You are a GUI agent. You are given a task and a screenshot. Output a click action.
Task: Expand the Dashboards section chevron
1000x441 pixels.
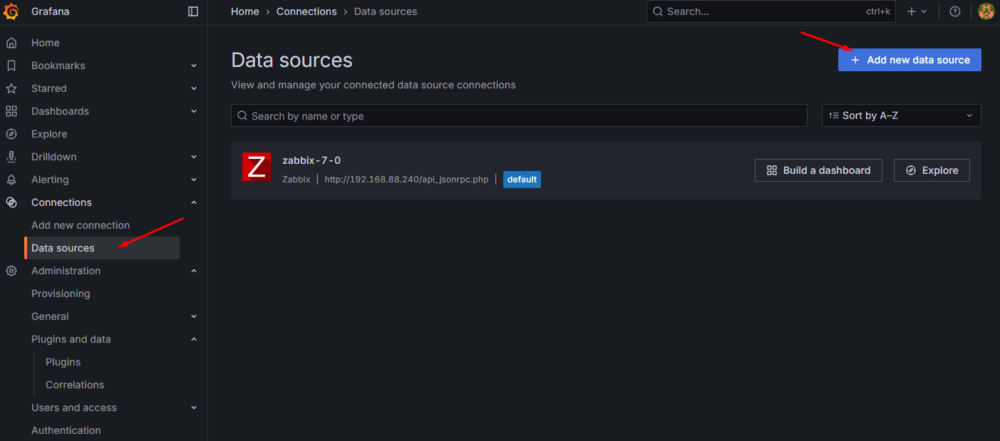coord(194,111)
